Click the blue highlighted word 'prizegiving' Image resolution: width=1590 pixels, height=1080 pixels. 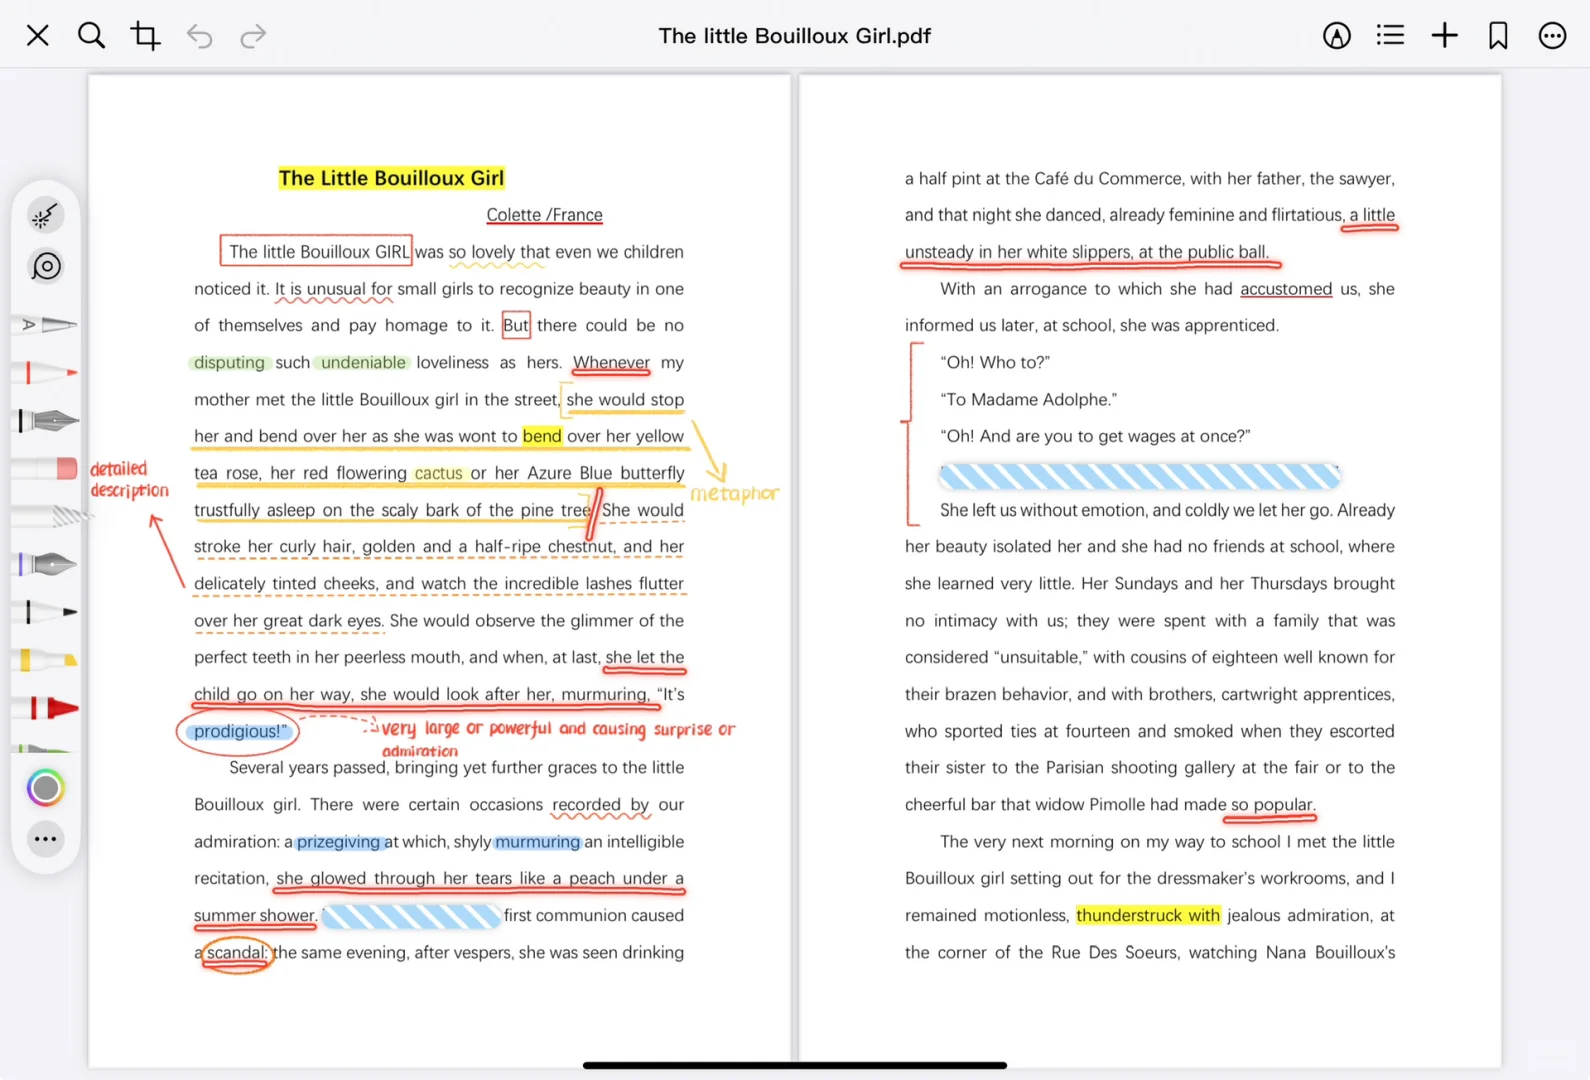338,842
